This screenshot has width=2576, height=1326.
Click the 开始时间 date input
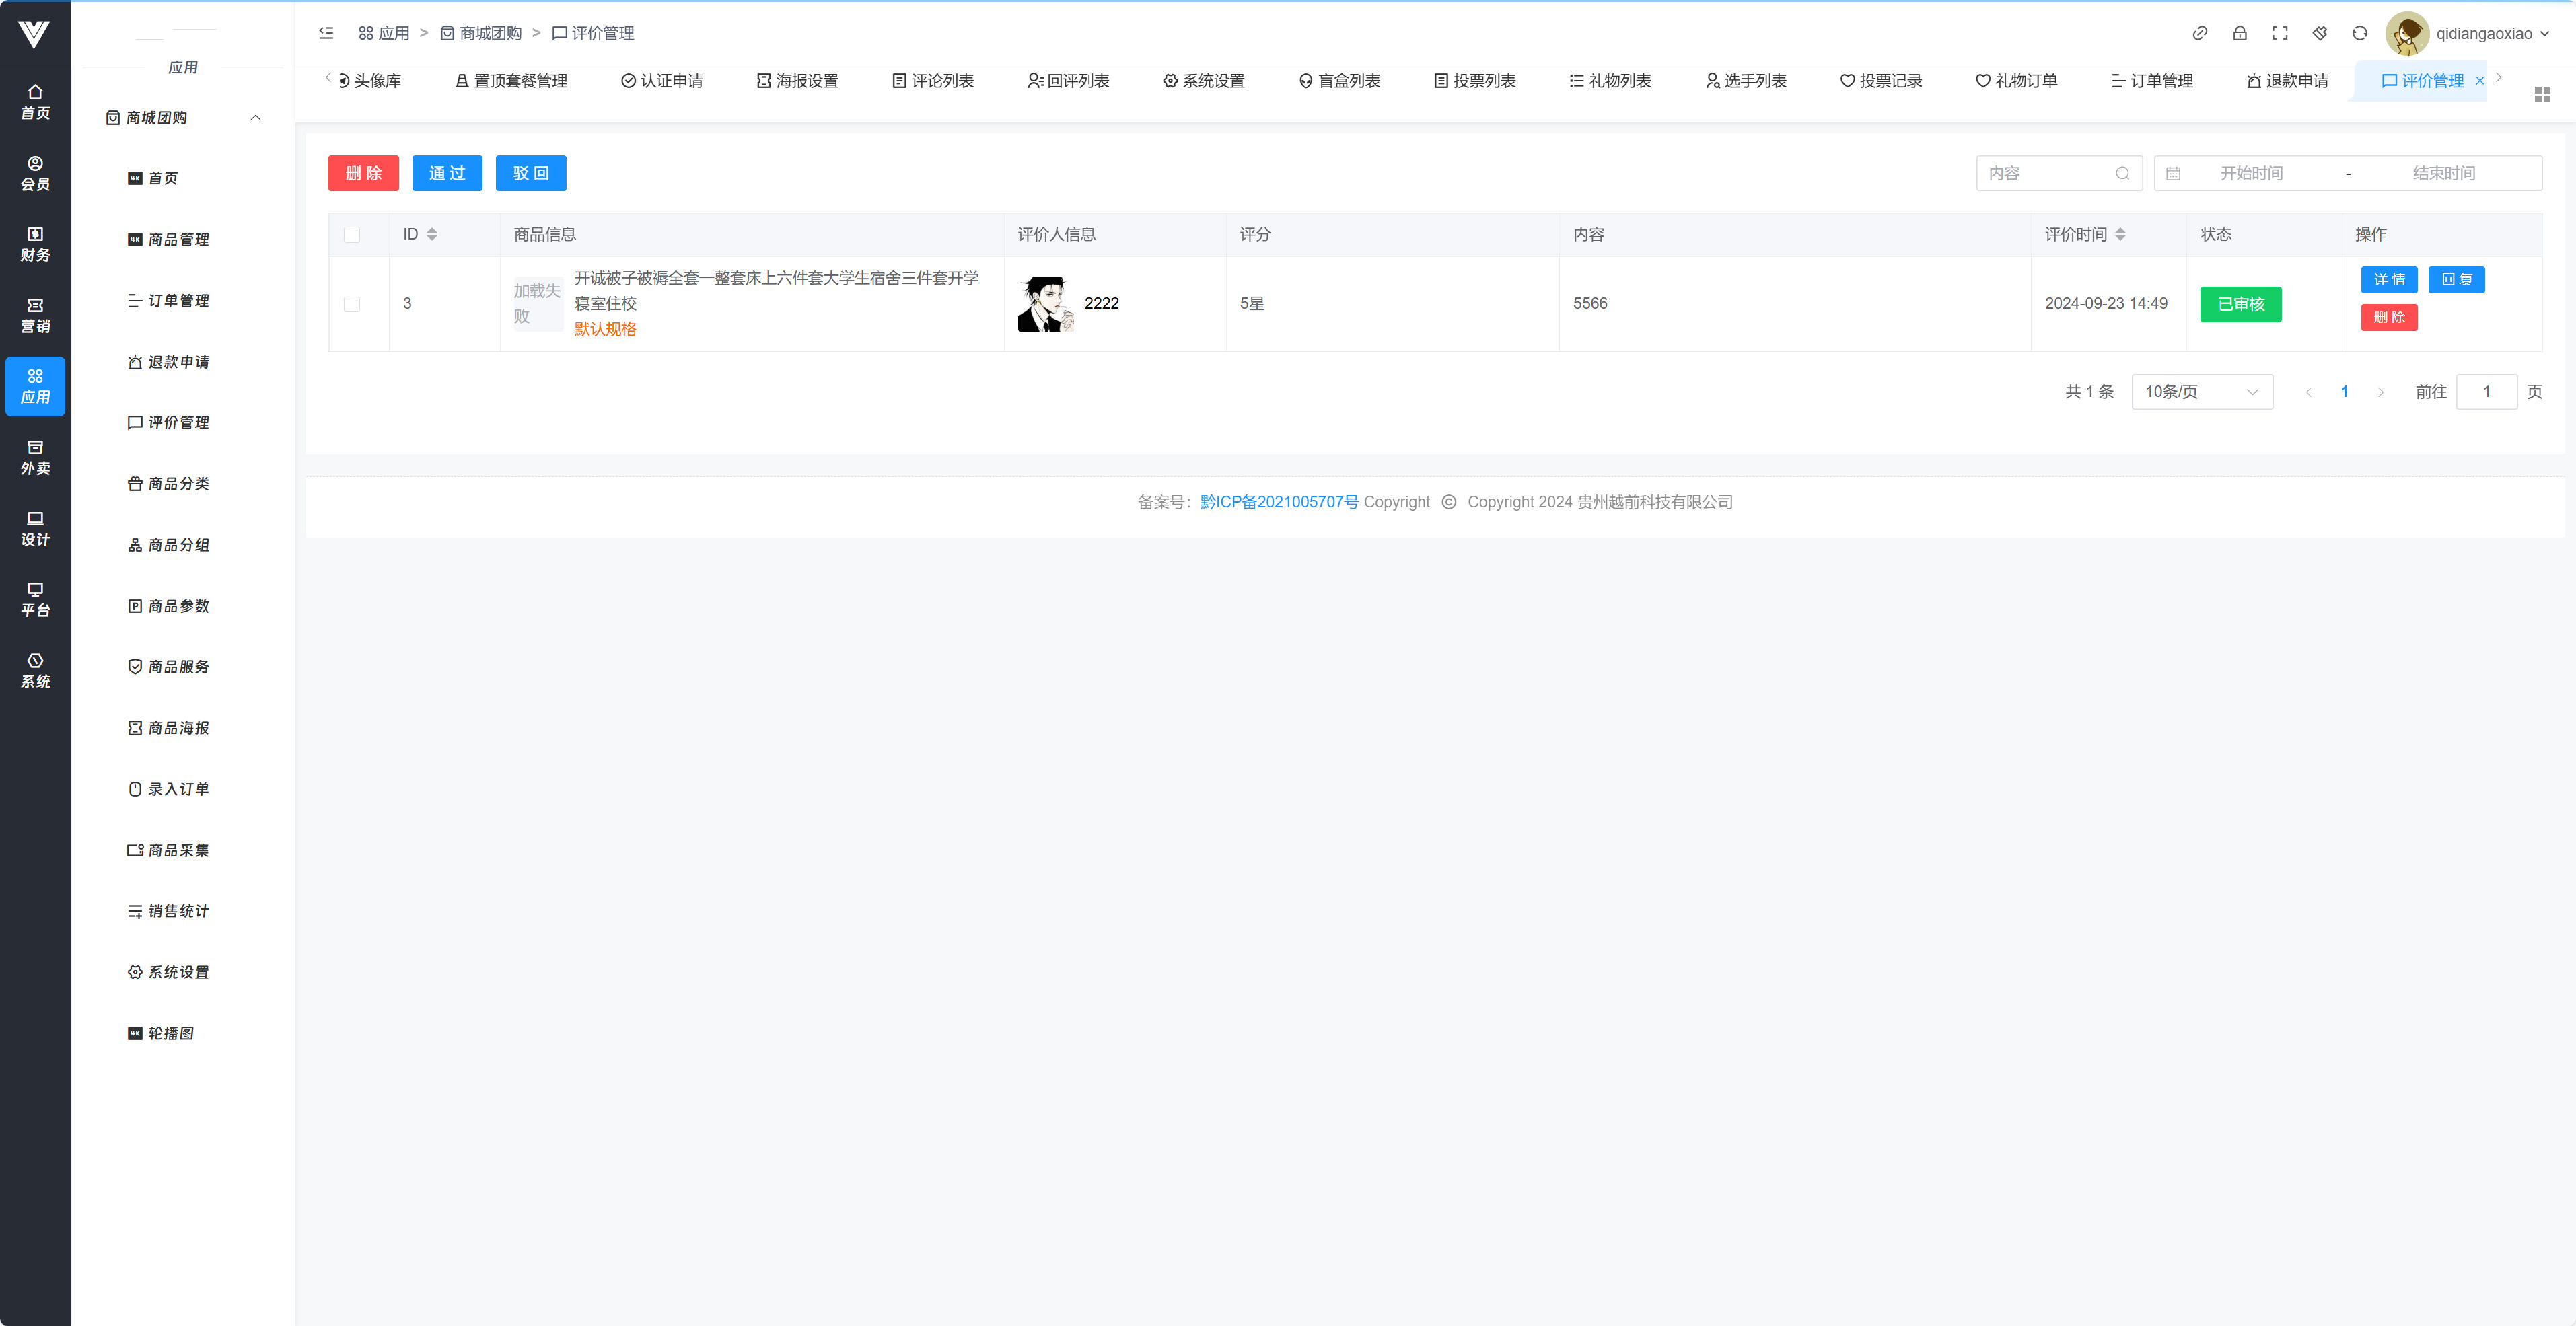(x=2251, y=173)
